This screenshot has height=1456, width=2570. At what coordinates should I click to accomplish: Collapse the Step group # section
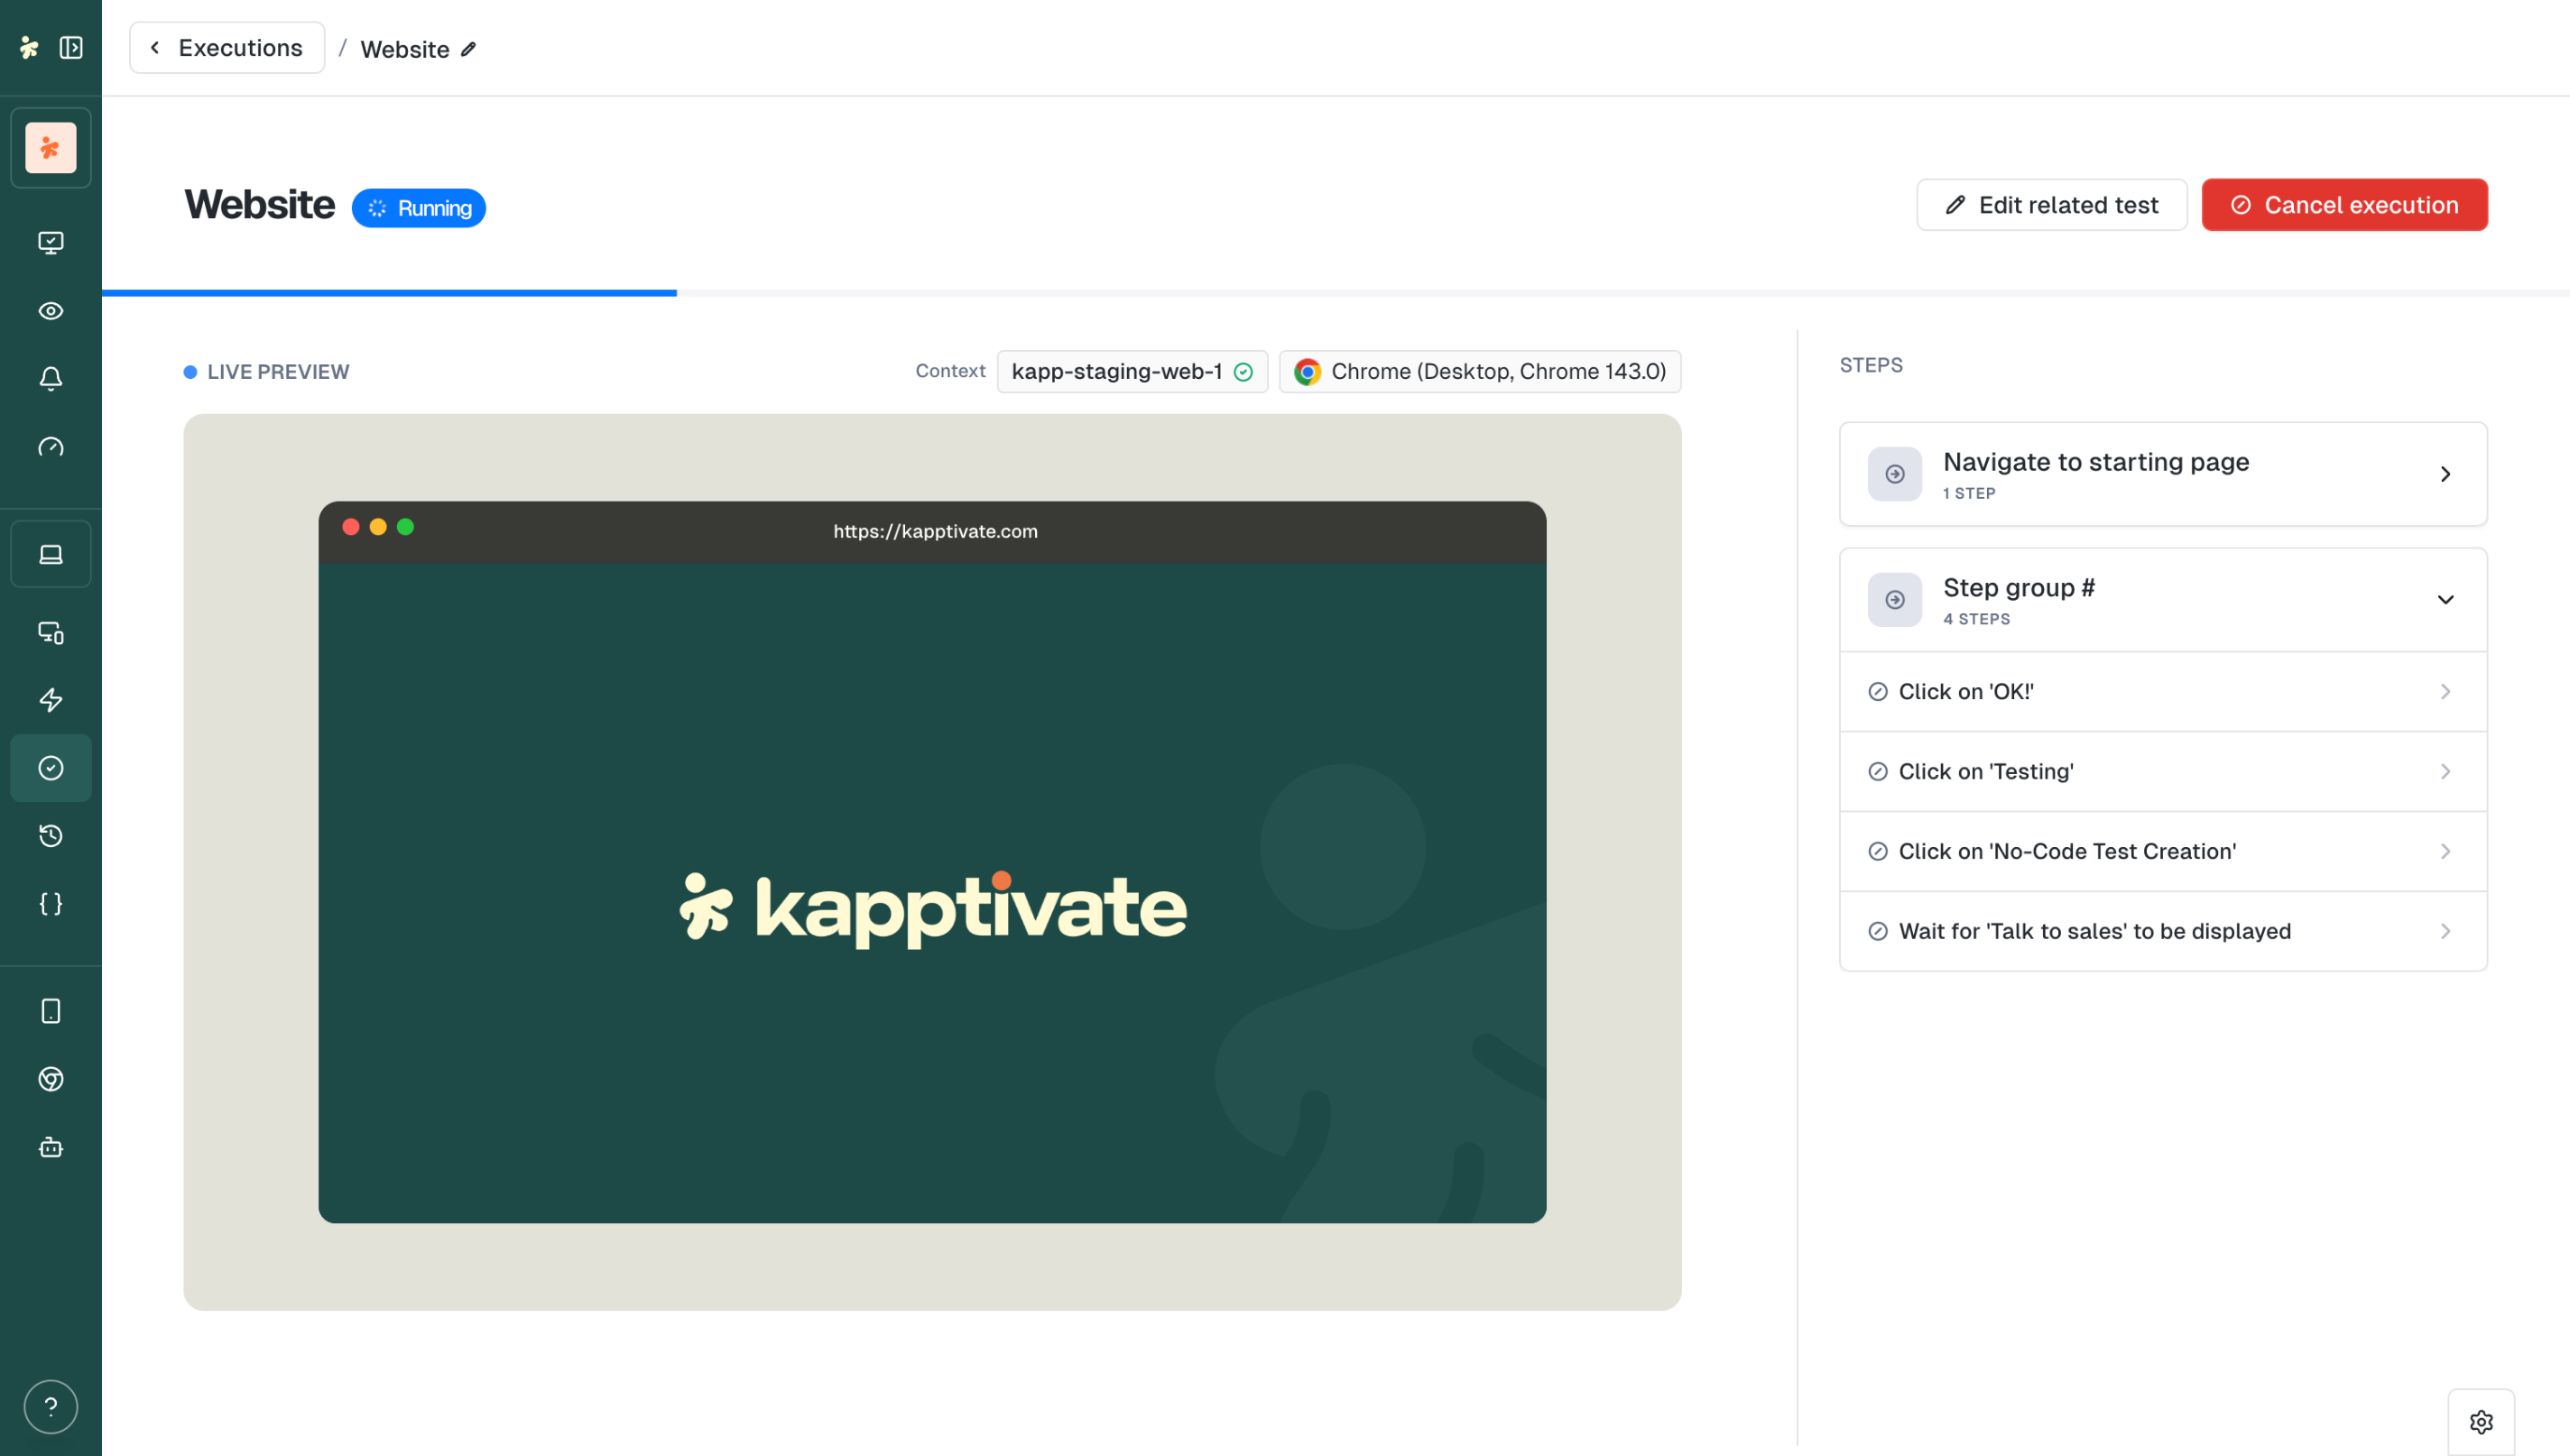point(2445,600)
